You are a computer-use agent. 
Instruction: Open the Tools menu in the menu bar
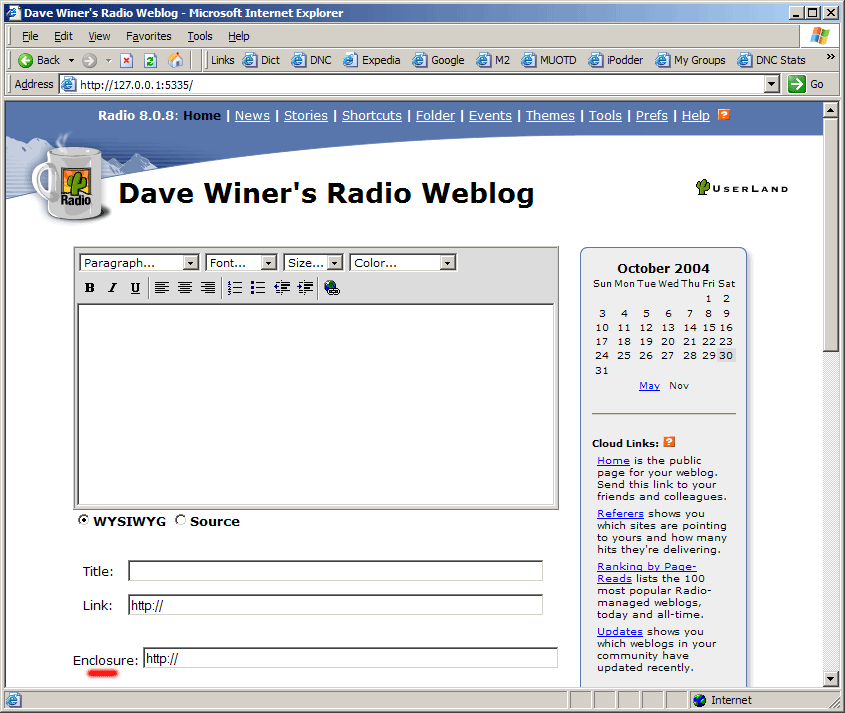200,36
